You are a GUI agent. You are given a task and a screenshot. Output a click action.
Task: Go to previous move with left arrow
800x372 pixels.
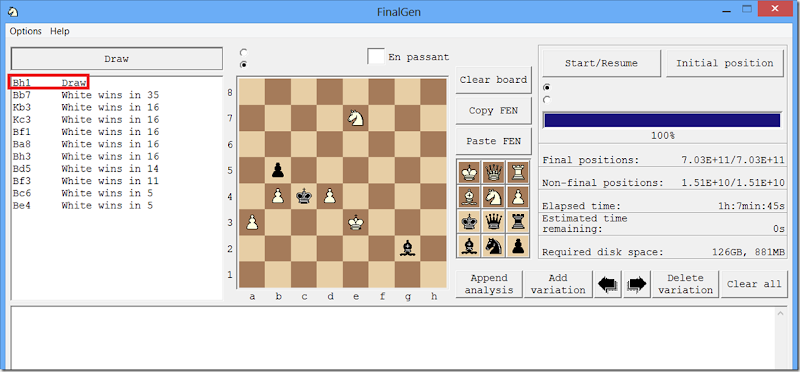coord(609,284)
